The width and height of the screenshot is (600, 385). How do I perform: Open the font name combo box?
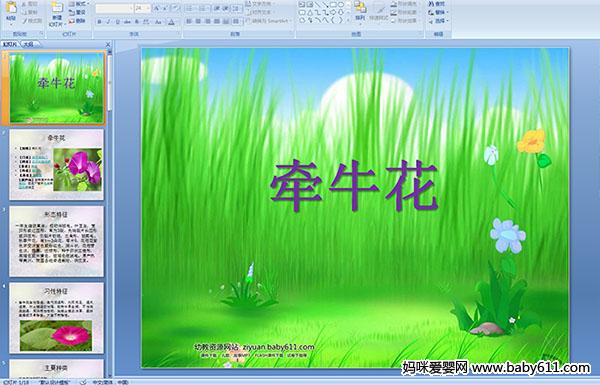[114, 8]
